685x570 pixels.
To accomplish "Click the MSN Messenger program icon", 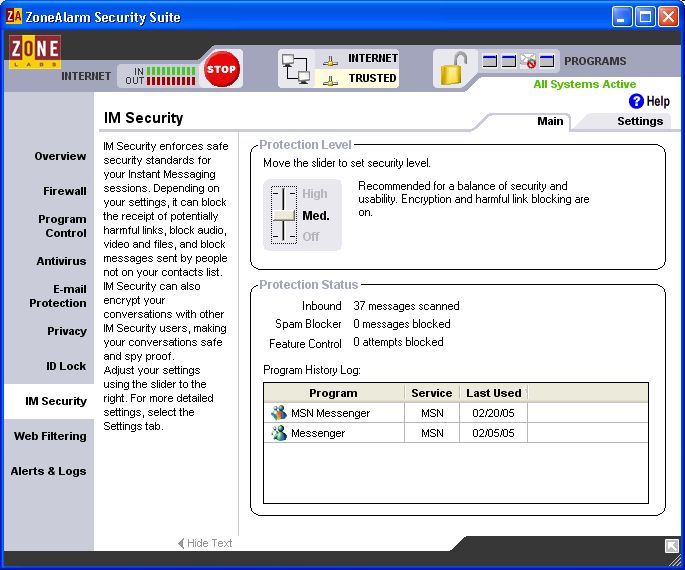I will [278, 413].
